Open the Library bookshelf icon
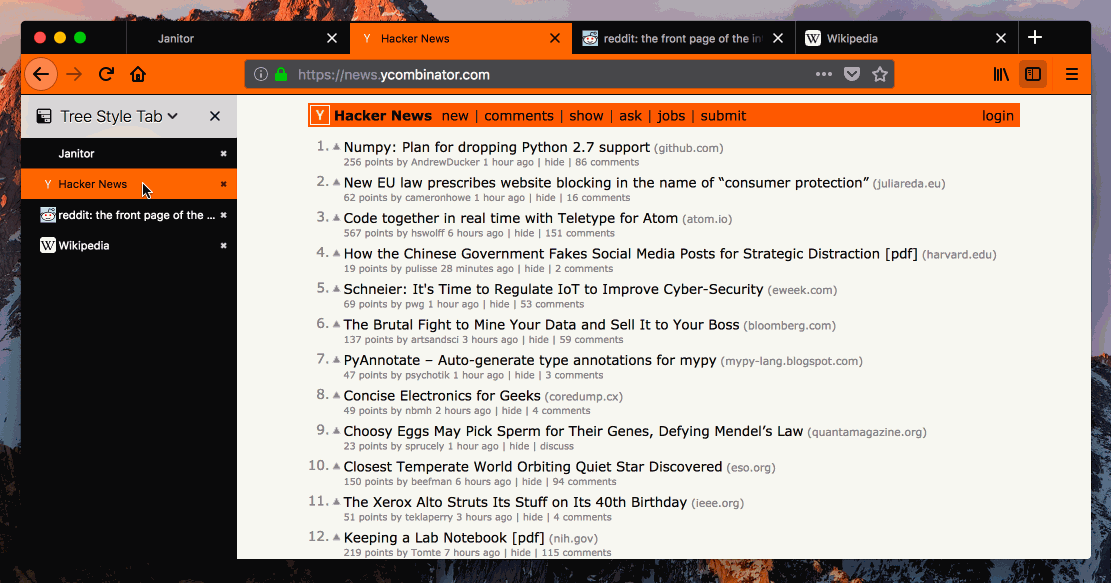 tap(1001, 74)
